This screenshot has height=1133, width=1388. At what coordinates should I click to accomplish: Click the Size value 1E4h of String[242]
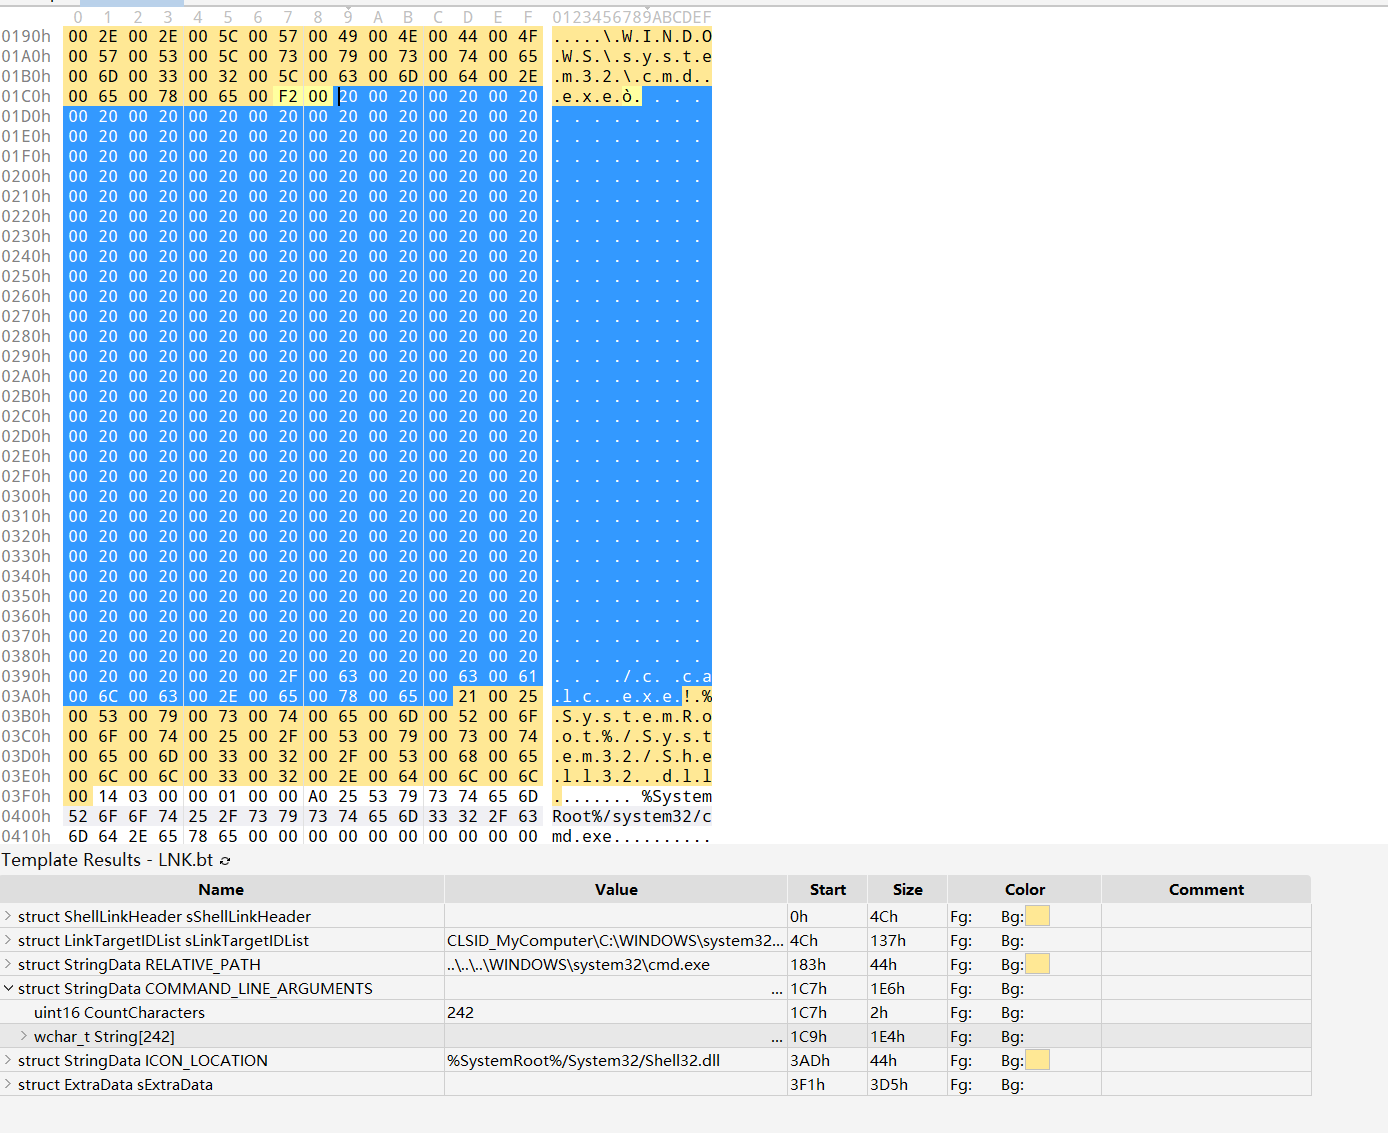(x=887, y=1036)
